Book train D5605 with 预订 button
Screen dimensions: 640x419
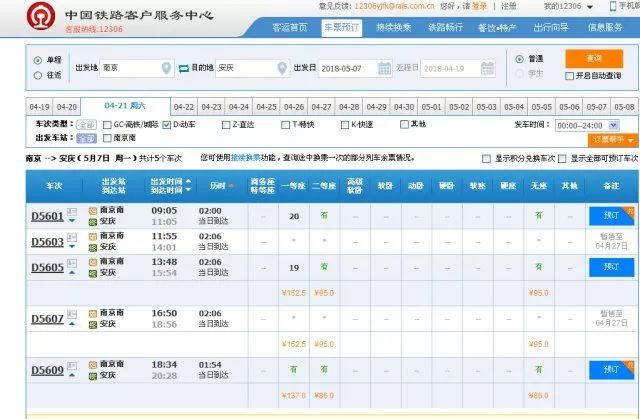611,267
